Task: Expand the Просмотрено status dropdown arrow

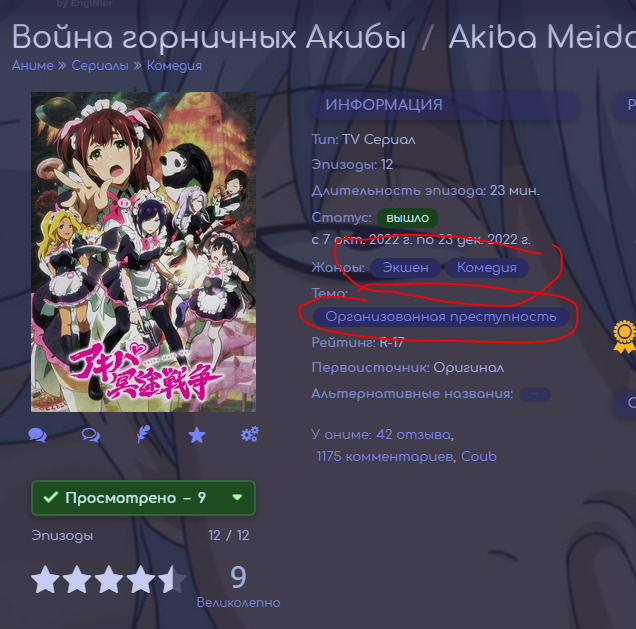Action: pos(237,497)
